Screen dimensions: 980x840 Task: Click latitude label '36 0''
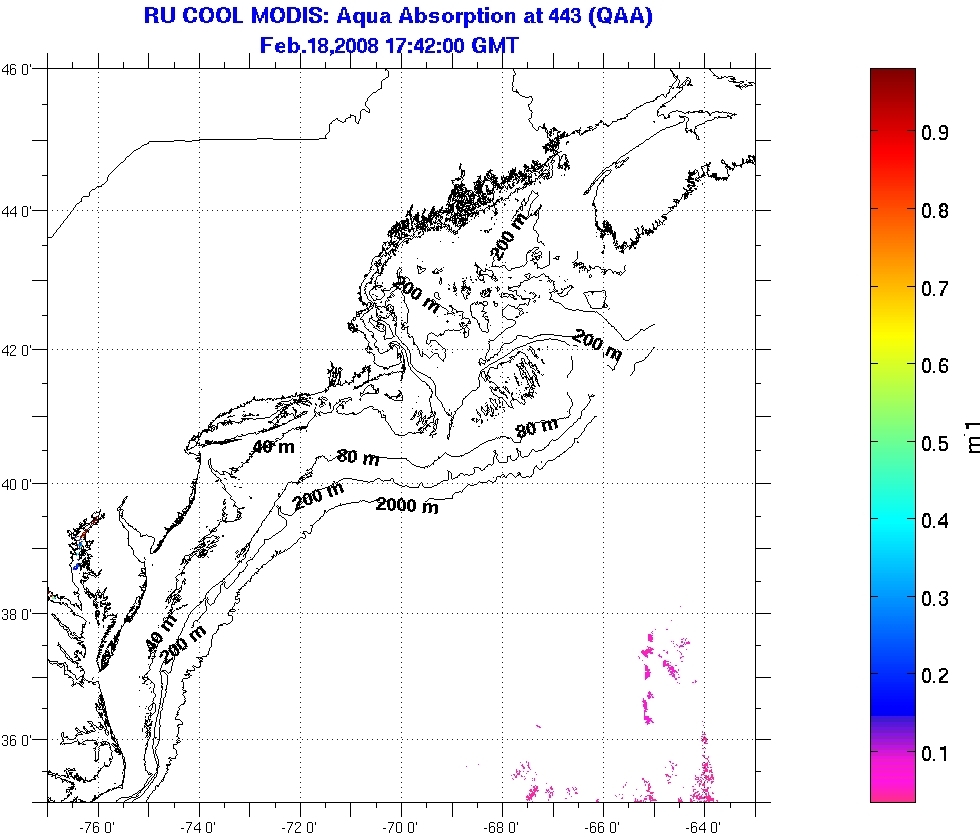16,740
